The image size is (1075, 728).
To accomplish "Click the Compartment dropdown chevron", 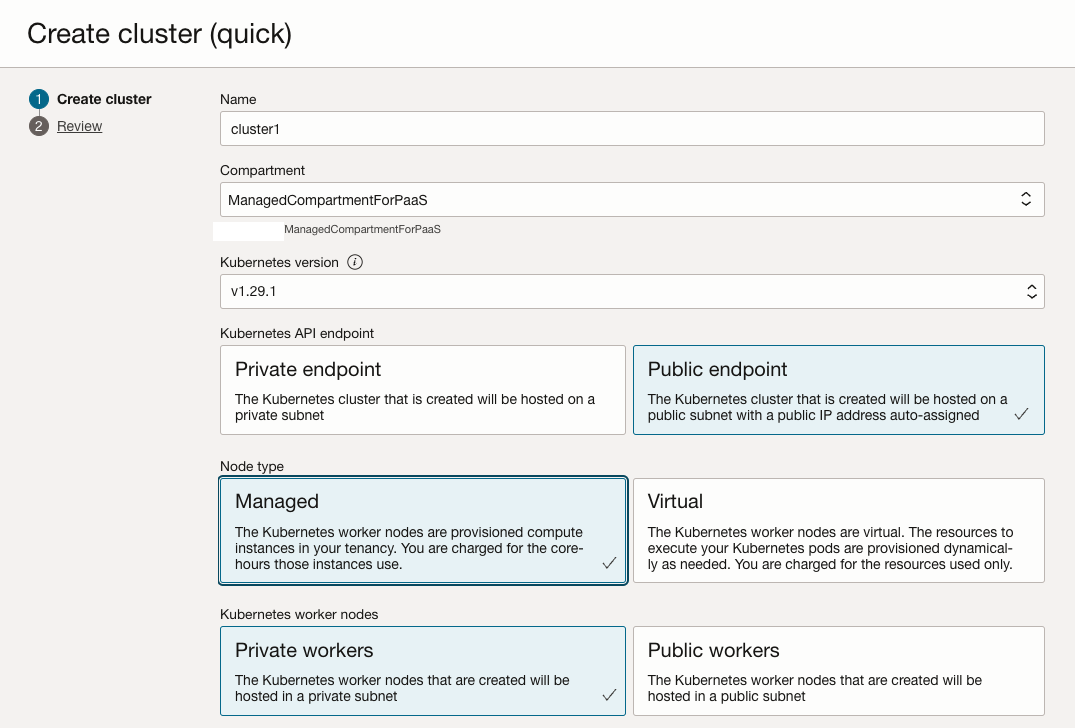I will [1026, 199].
